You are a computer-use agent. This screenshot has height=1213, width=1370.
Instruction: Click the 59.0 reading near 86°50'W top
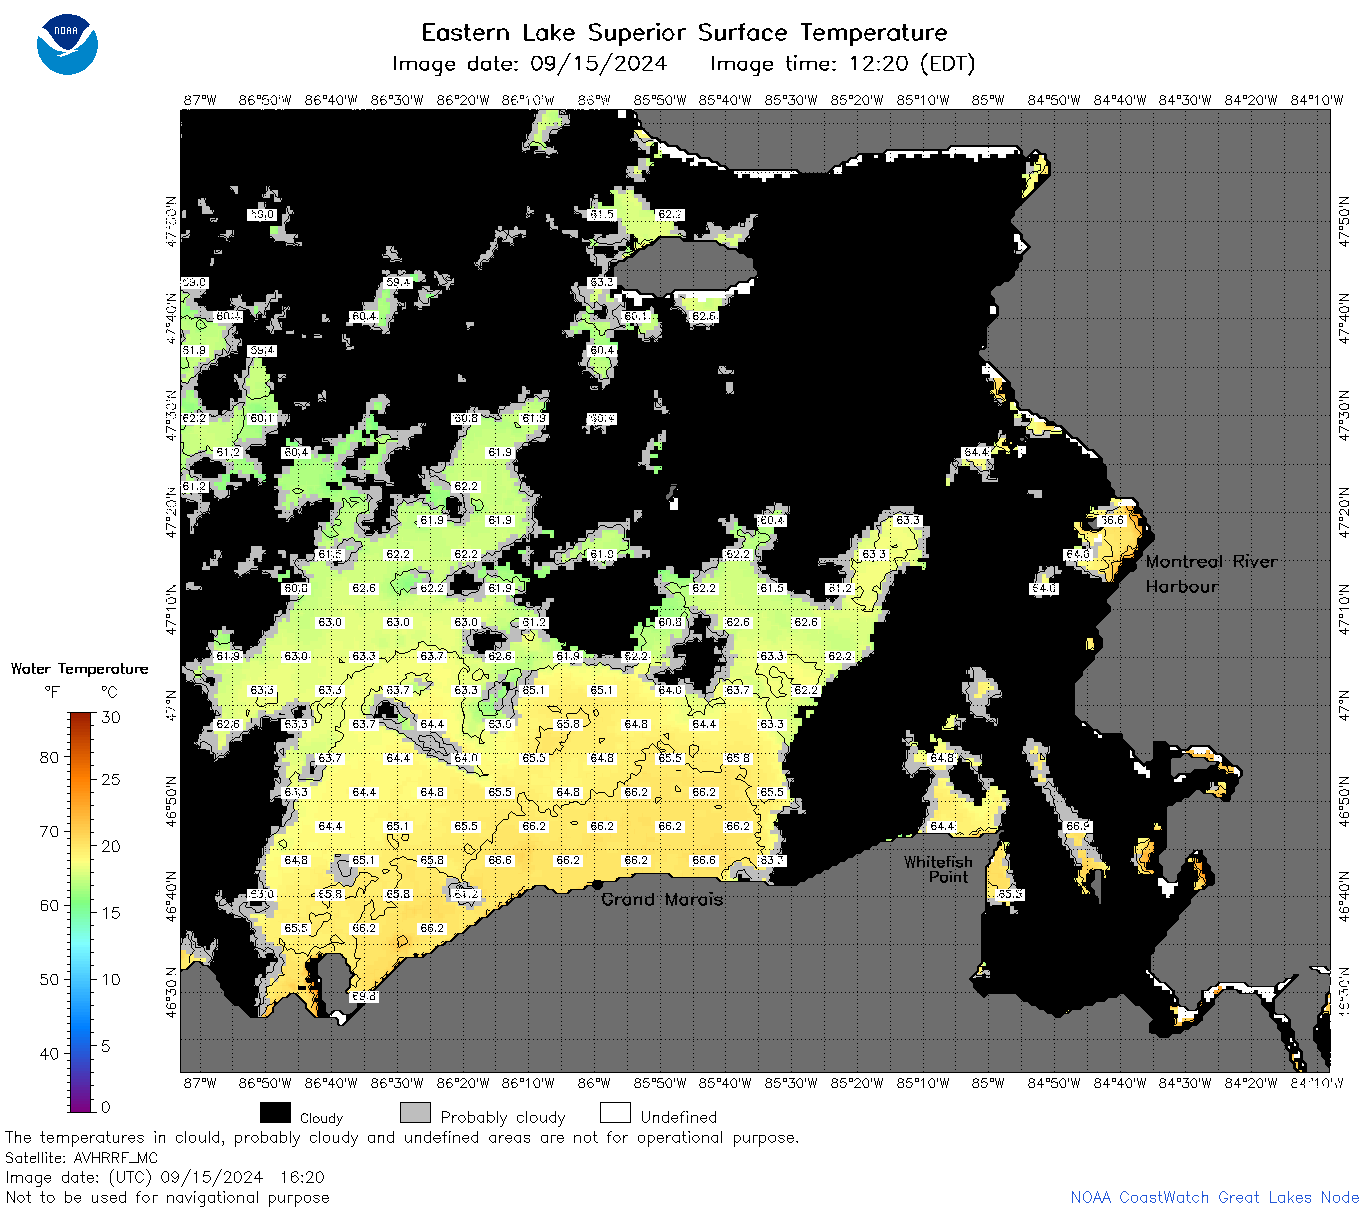point(262,214)
